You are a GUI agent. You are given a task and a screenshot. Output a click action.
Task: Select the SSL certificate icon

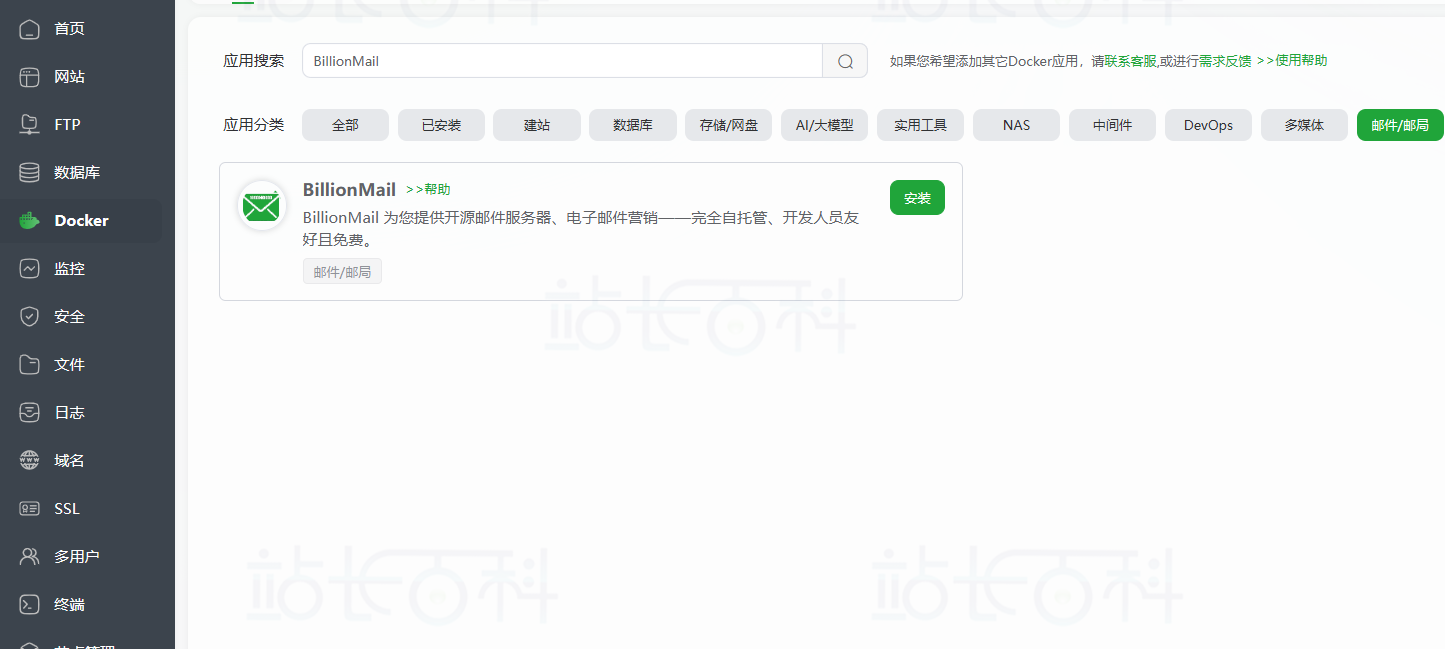(x=30, y=508)
